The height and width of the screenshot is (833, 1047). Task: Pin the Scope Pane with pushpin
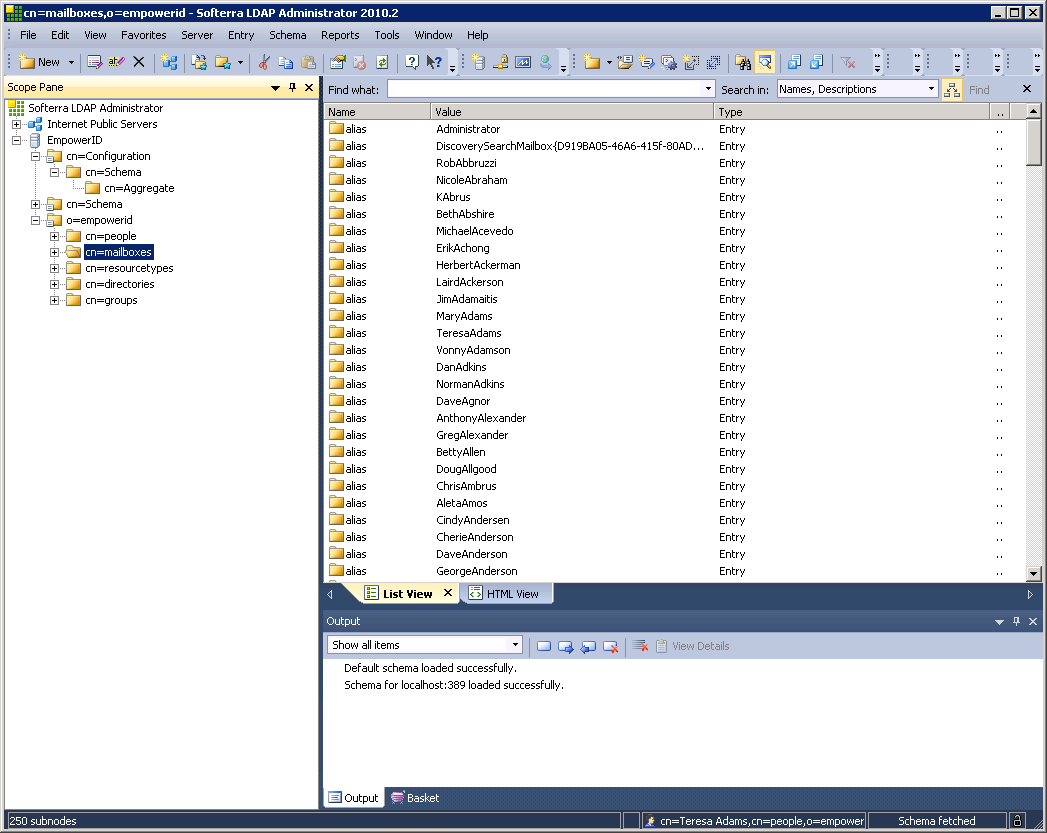pos(293,88)
